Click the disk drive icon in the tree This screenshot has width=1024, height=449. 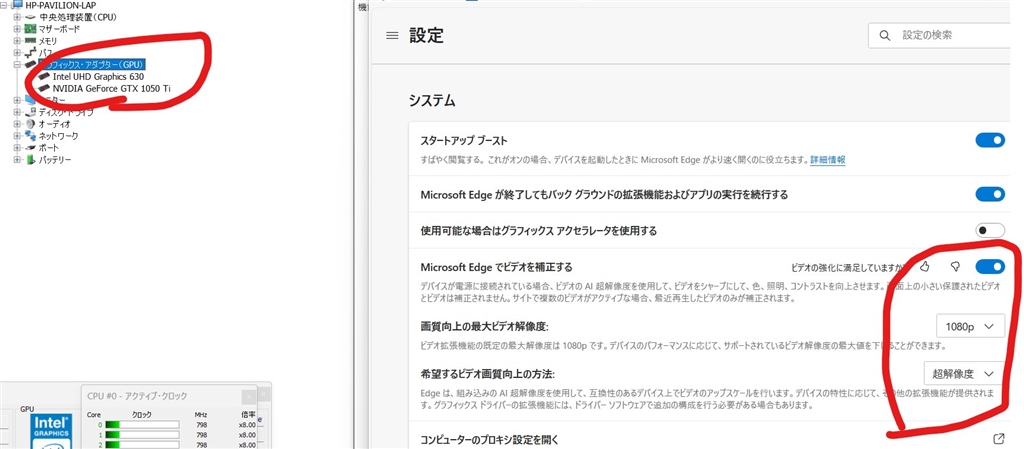coord(30,112)
